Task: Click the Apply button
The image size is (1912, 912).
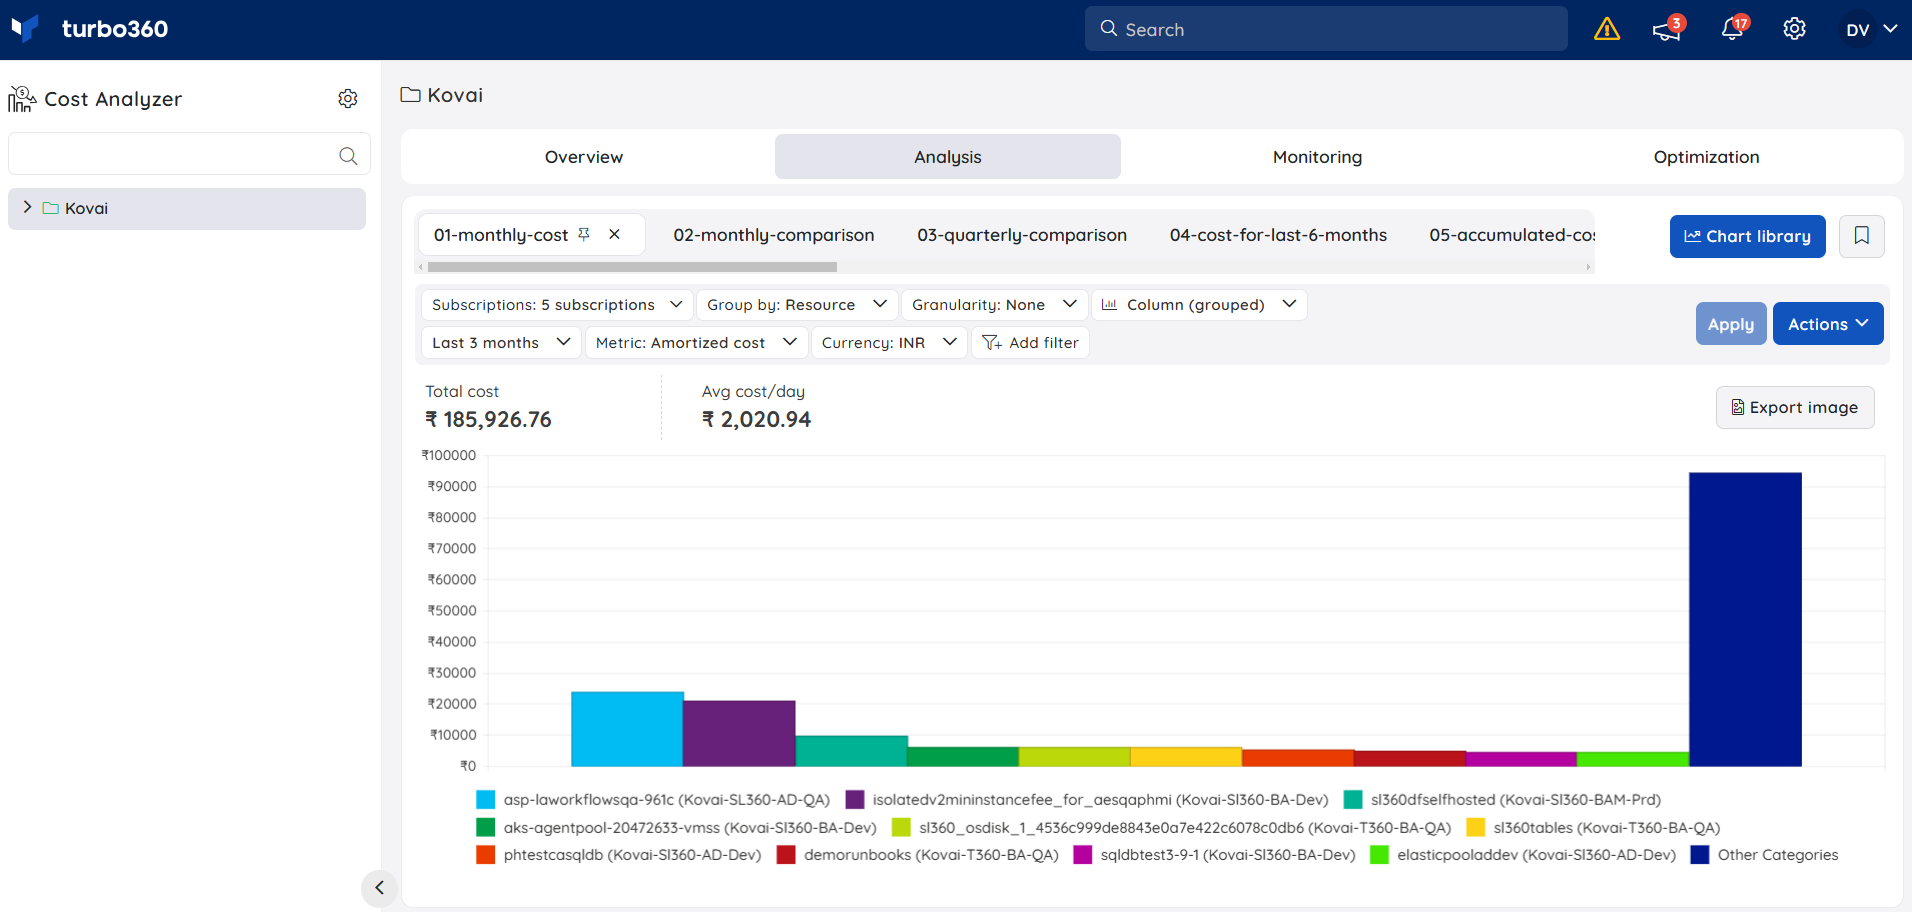Action: 1730,324
